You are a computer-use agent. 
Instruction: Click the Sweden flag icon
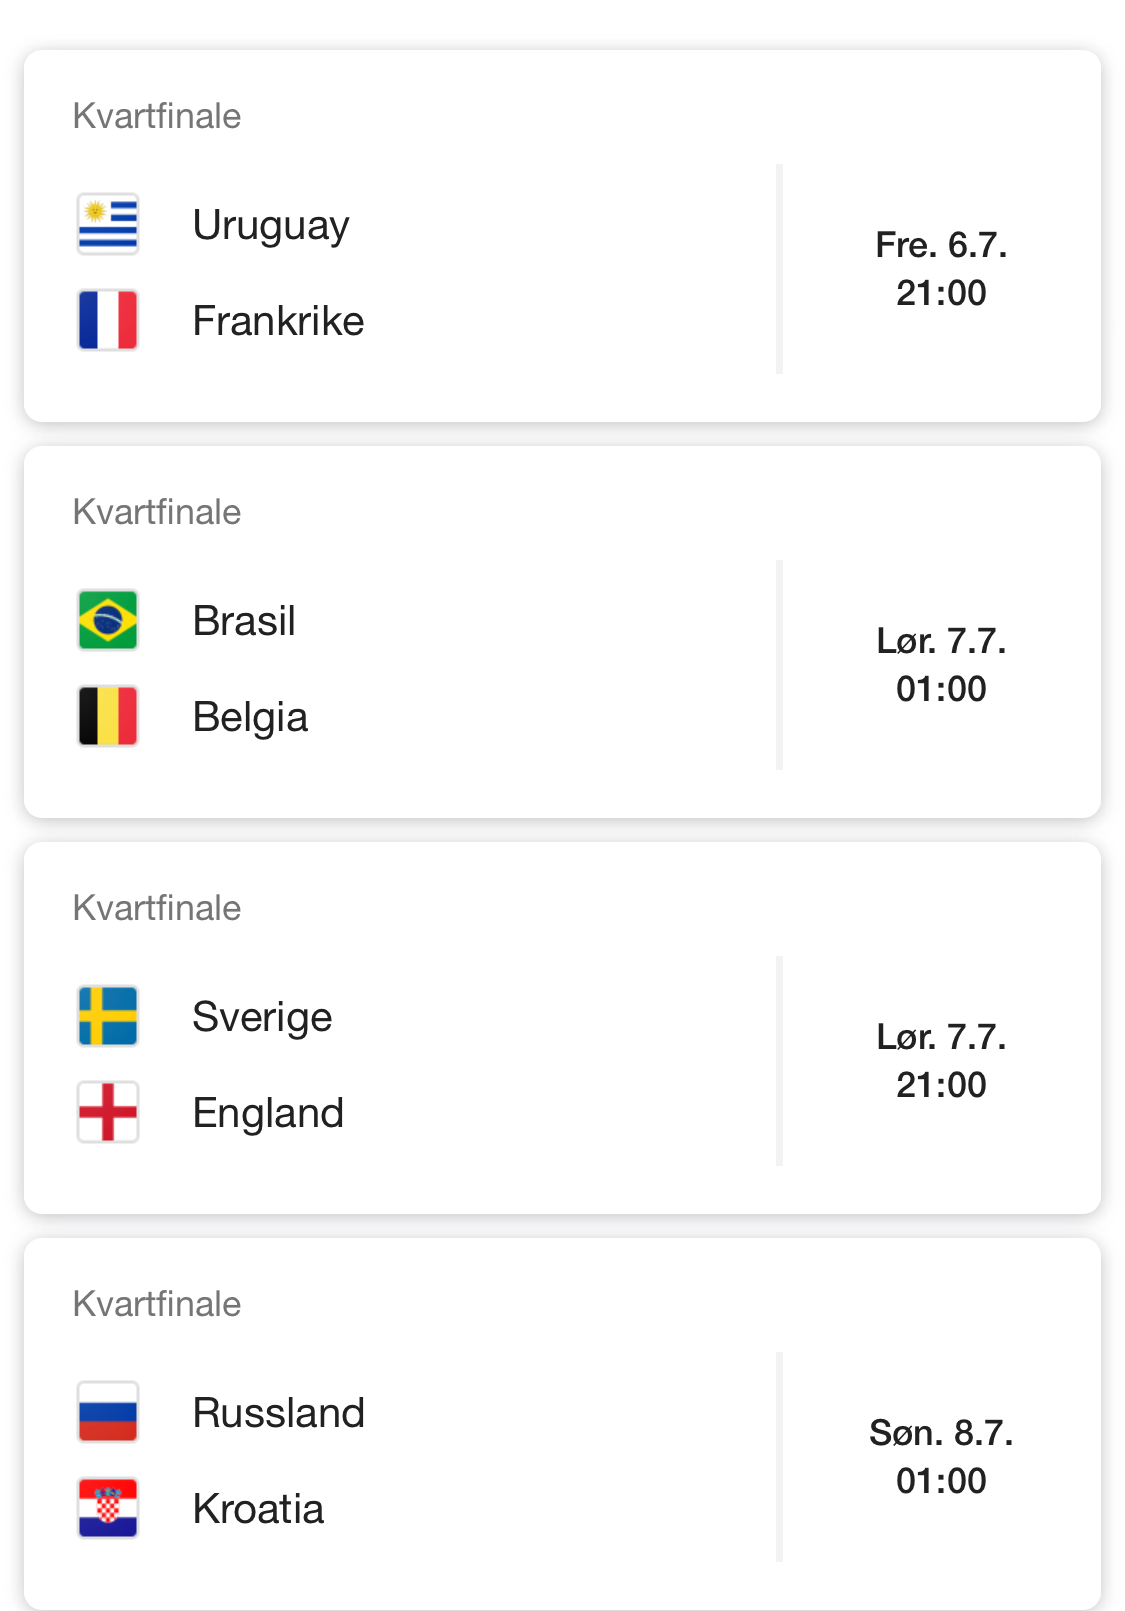(108, 1016)
